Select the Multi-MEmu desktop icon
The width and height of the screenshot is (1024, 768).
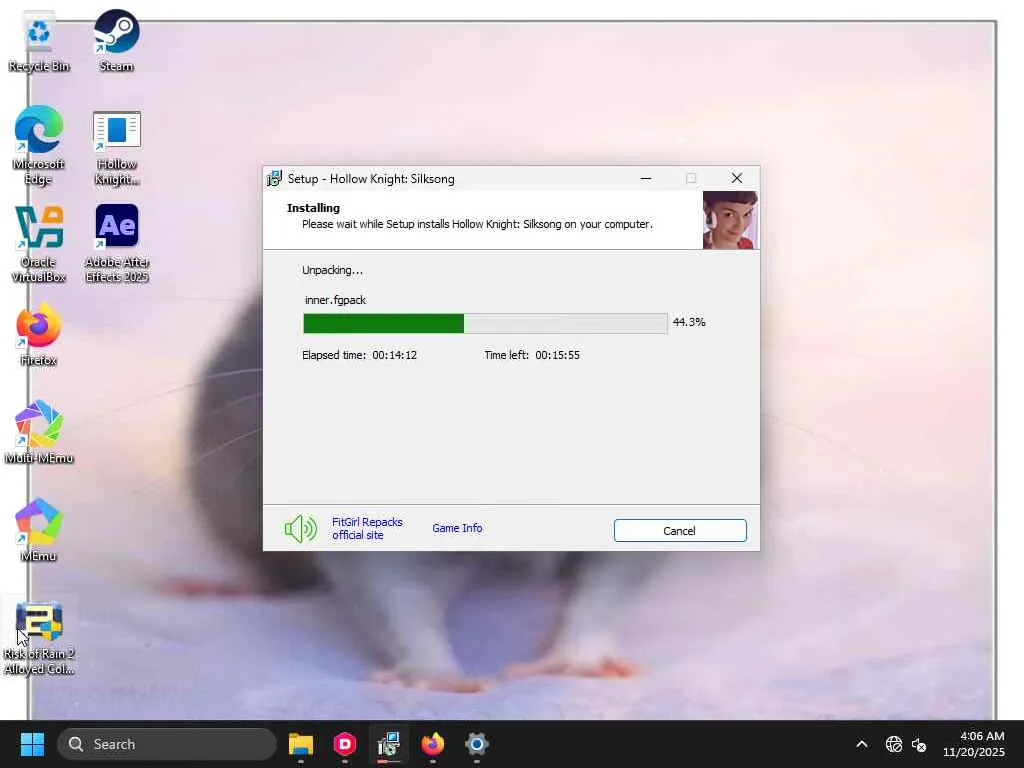39,432
